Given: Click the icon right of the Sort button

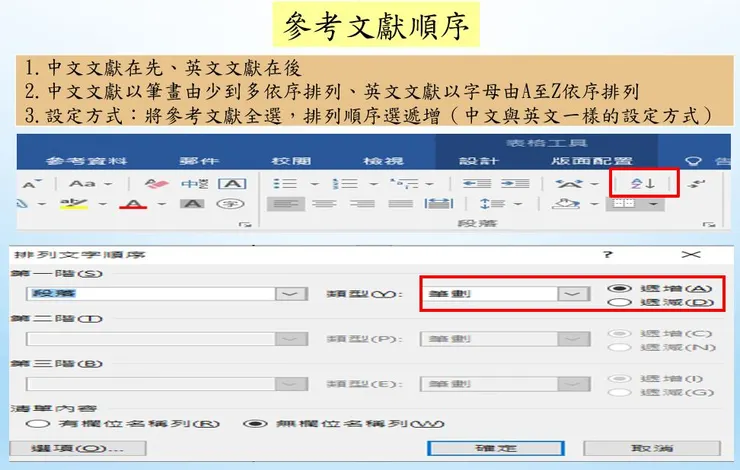Looking at the screenshot, I should point(696,184).
